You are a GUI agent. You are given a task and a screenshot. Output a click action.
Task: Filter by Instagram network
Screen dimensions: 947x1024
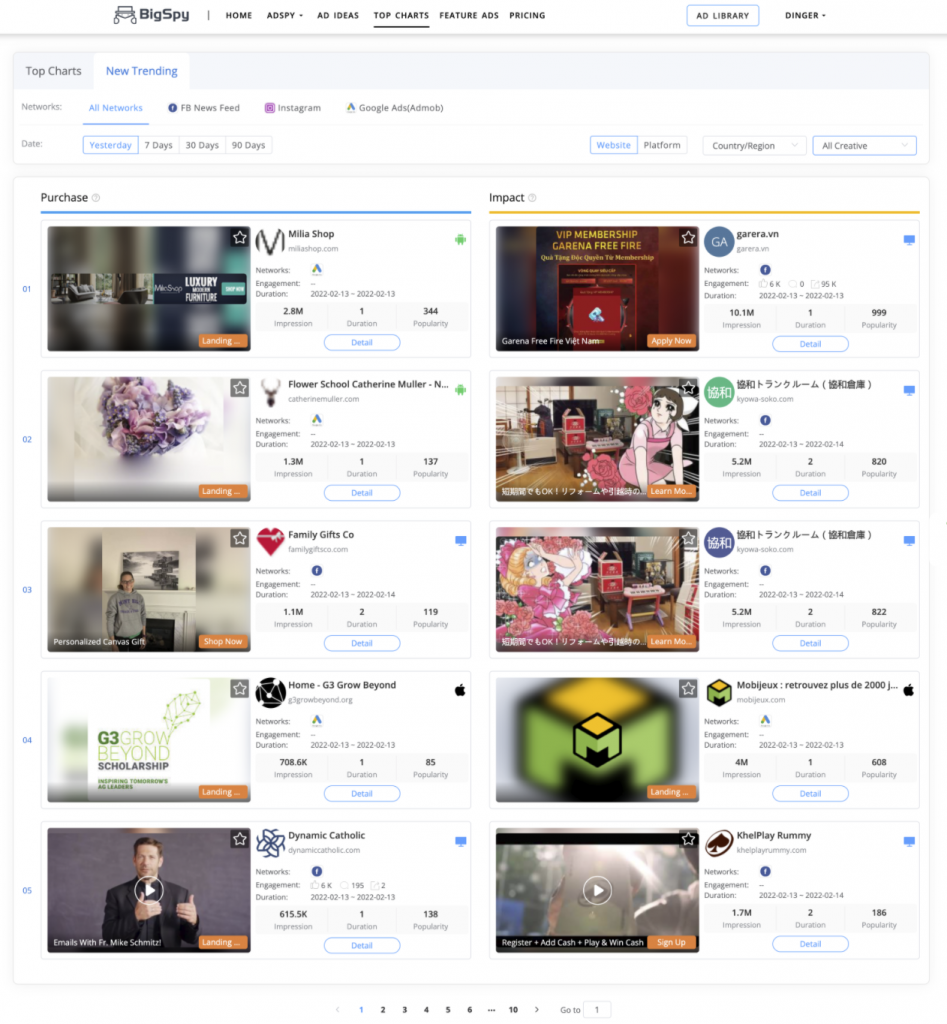293,108
